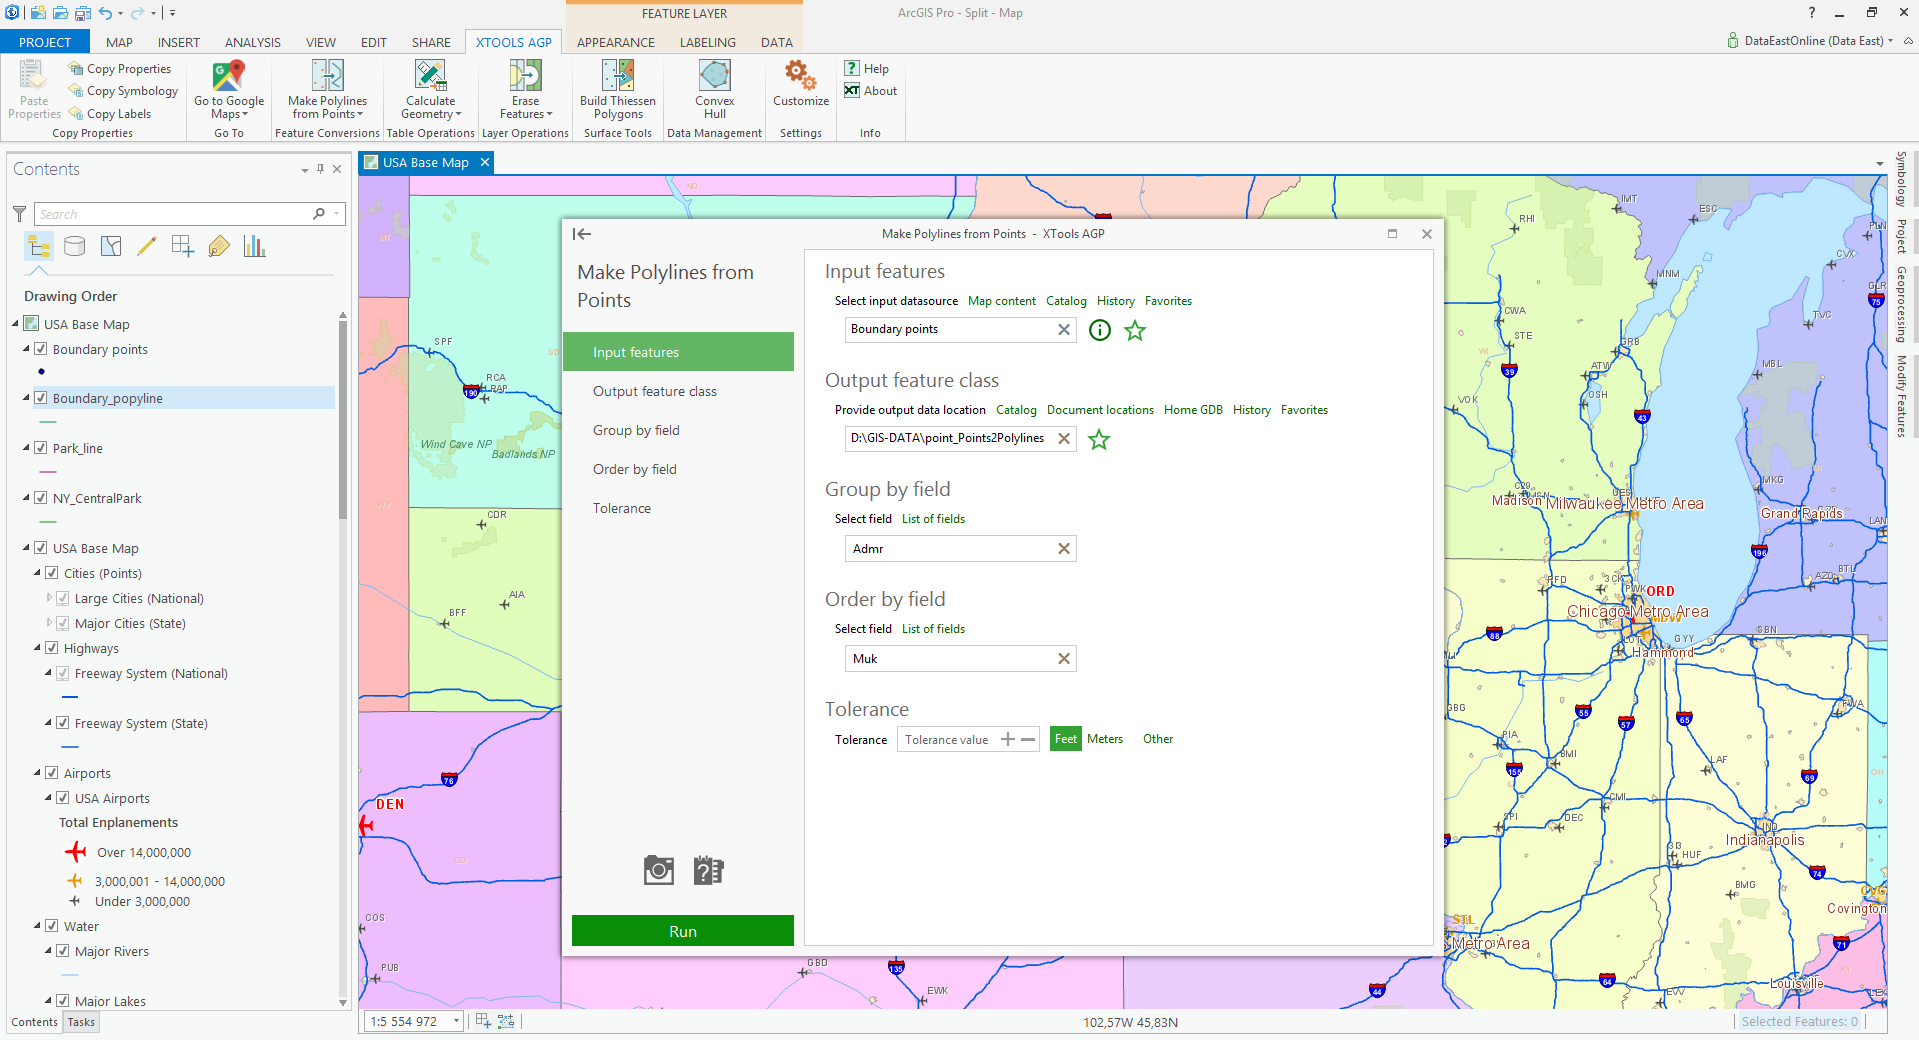Switch Contents to List By Editing

pos(147,246)
